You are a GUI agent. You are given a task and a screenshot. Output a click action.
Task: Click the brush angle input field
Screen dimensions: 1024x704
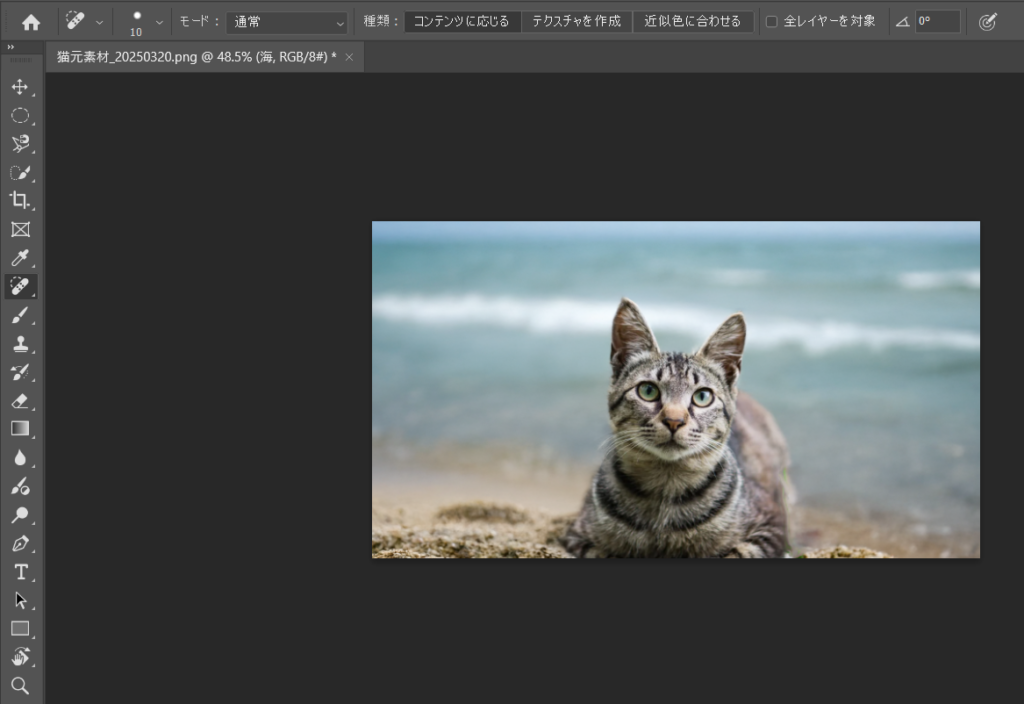tap(937, 22)
